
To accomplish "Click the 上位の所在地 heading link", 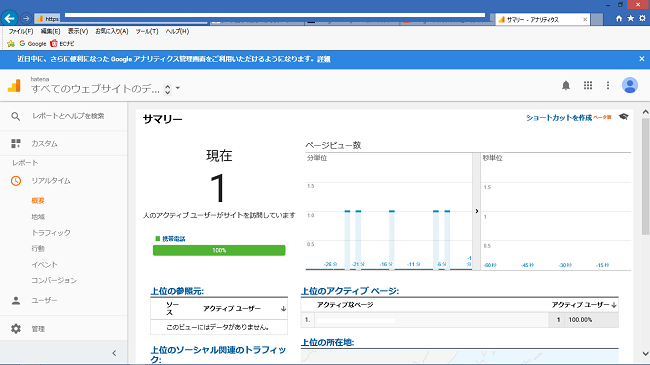I will click(x=327, y=343).
